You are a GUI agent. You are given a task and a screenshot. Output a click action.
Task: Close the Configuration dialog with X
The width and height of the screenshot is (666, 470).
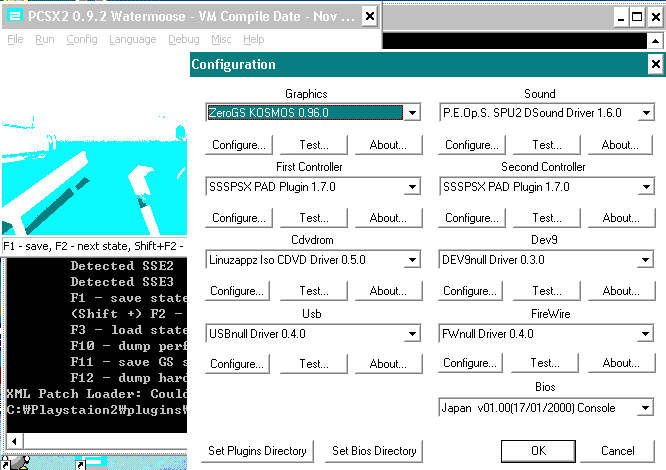point(656,65)
